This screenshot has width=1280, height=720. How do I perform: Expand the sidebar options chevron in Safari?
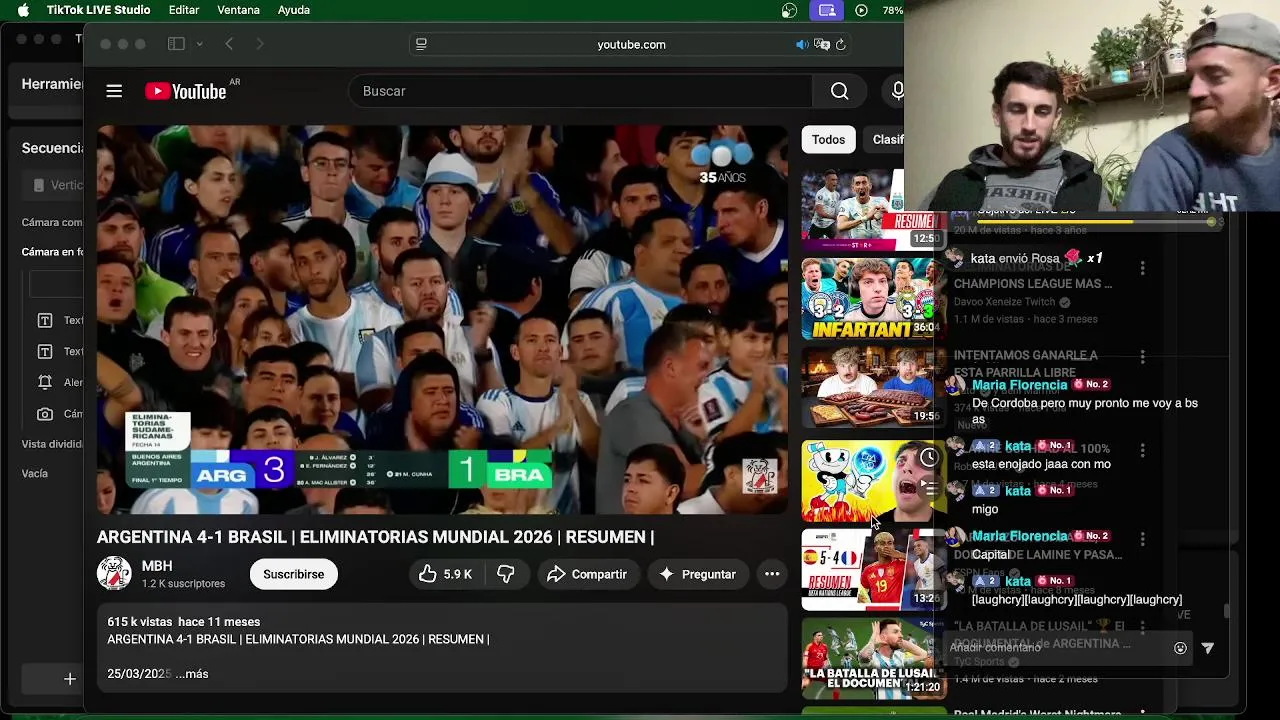(x=199, y=44)
